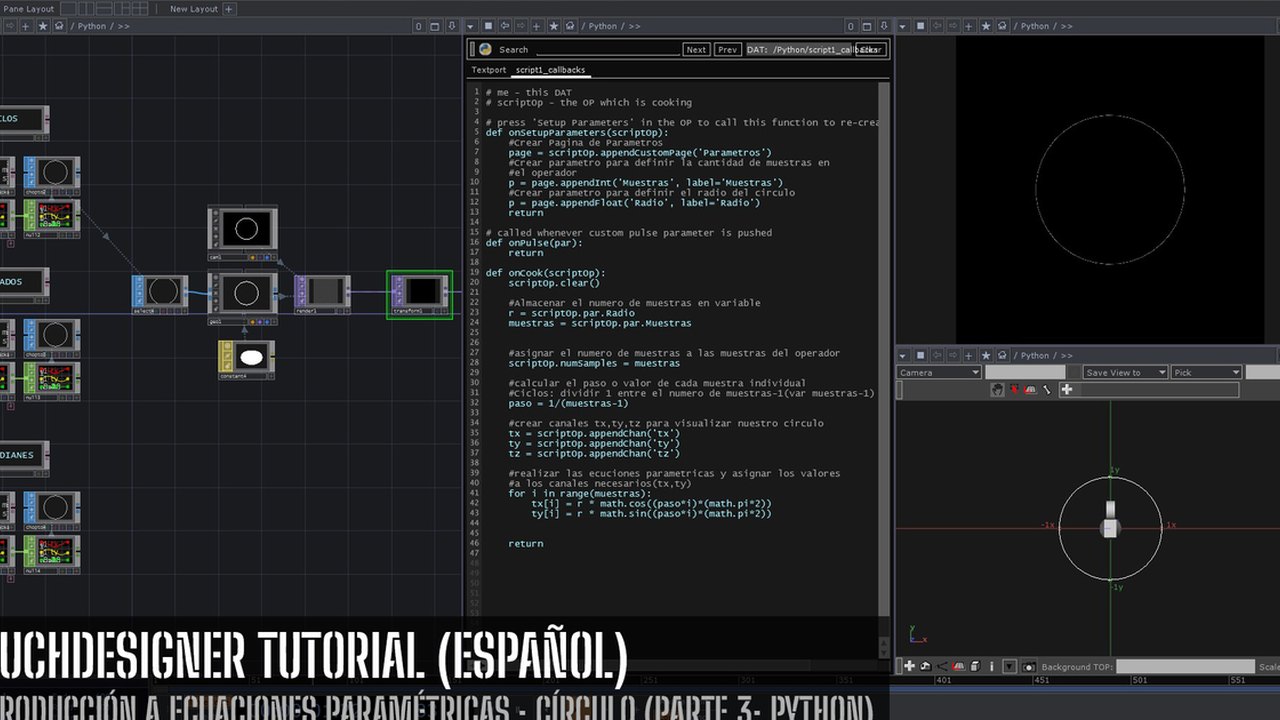Select the top-bottom split pane layout
The height and width of the screenshot is (720, 1280).
coord(104,9)
